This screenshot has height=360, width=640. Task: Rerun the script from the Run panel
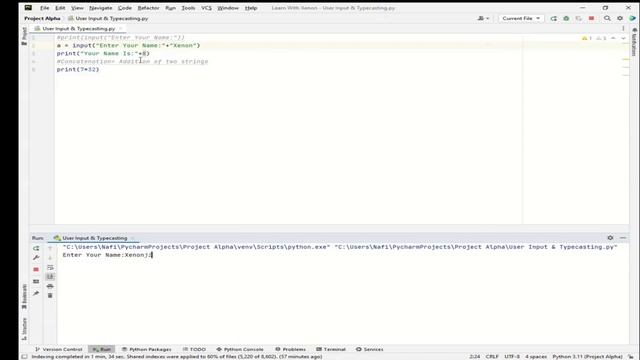(36, 248)
